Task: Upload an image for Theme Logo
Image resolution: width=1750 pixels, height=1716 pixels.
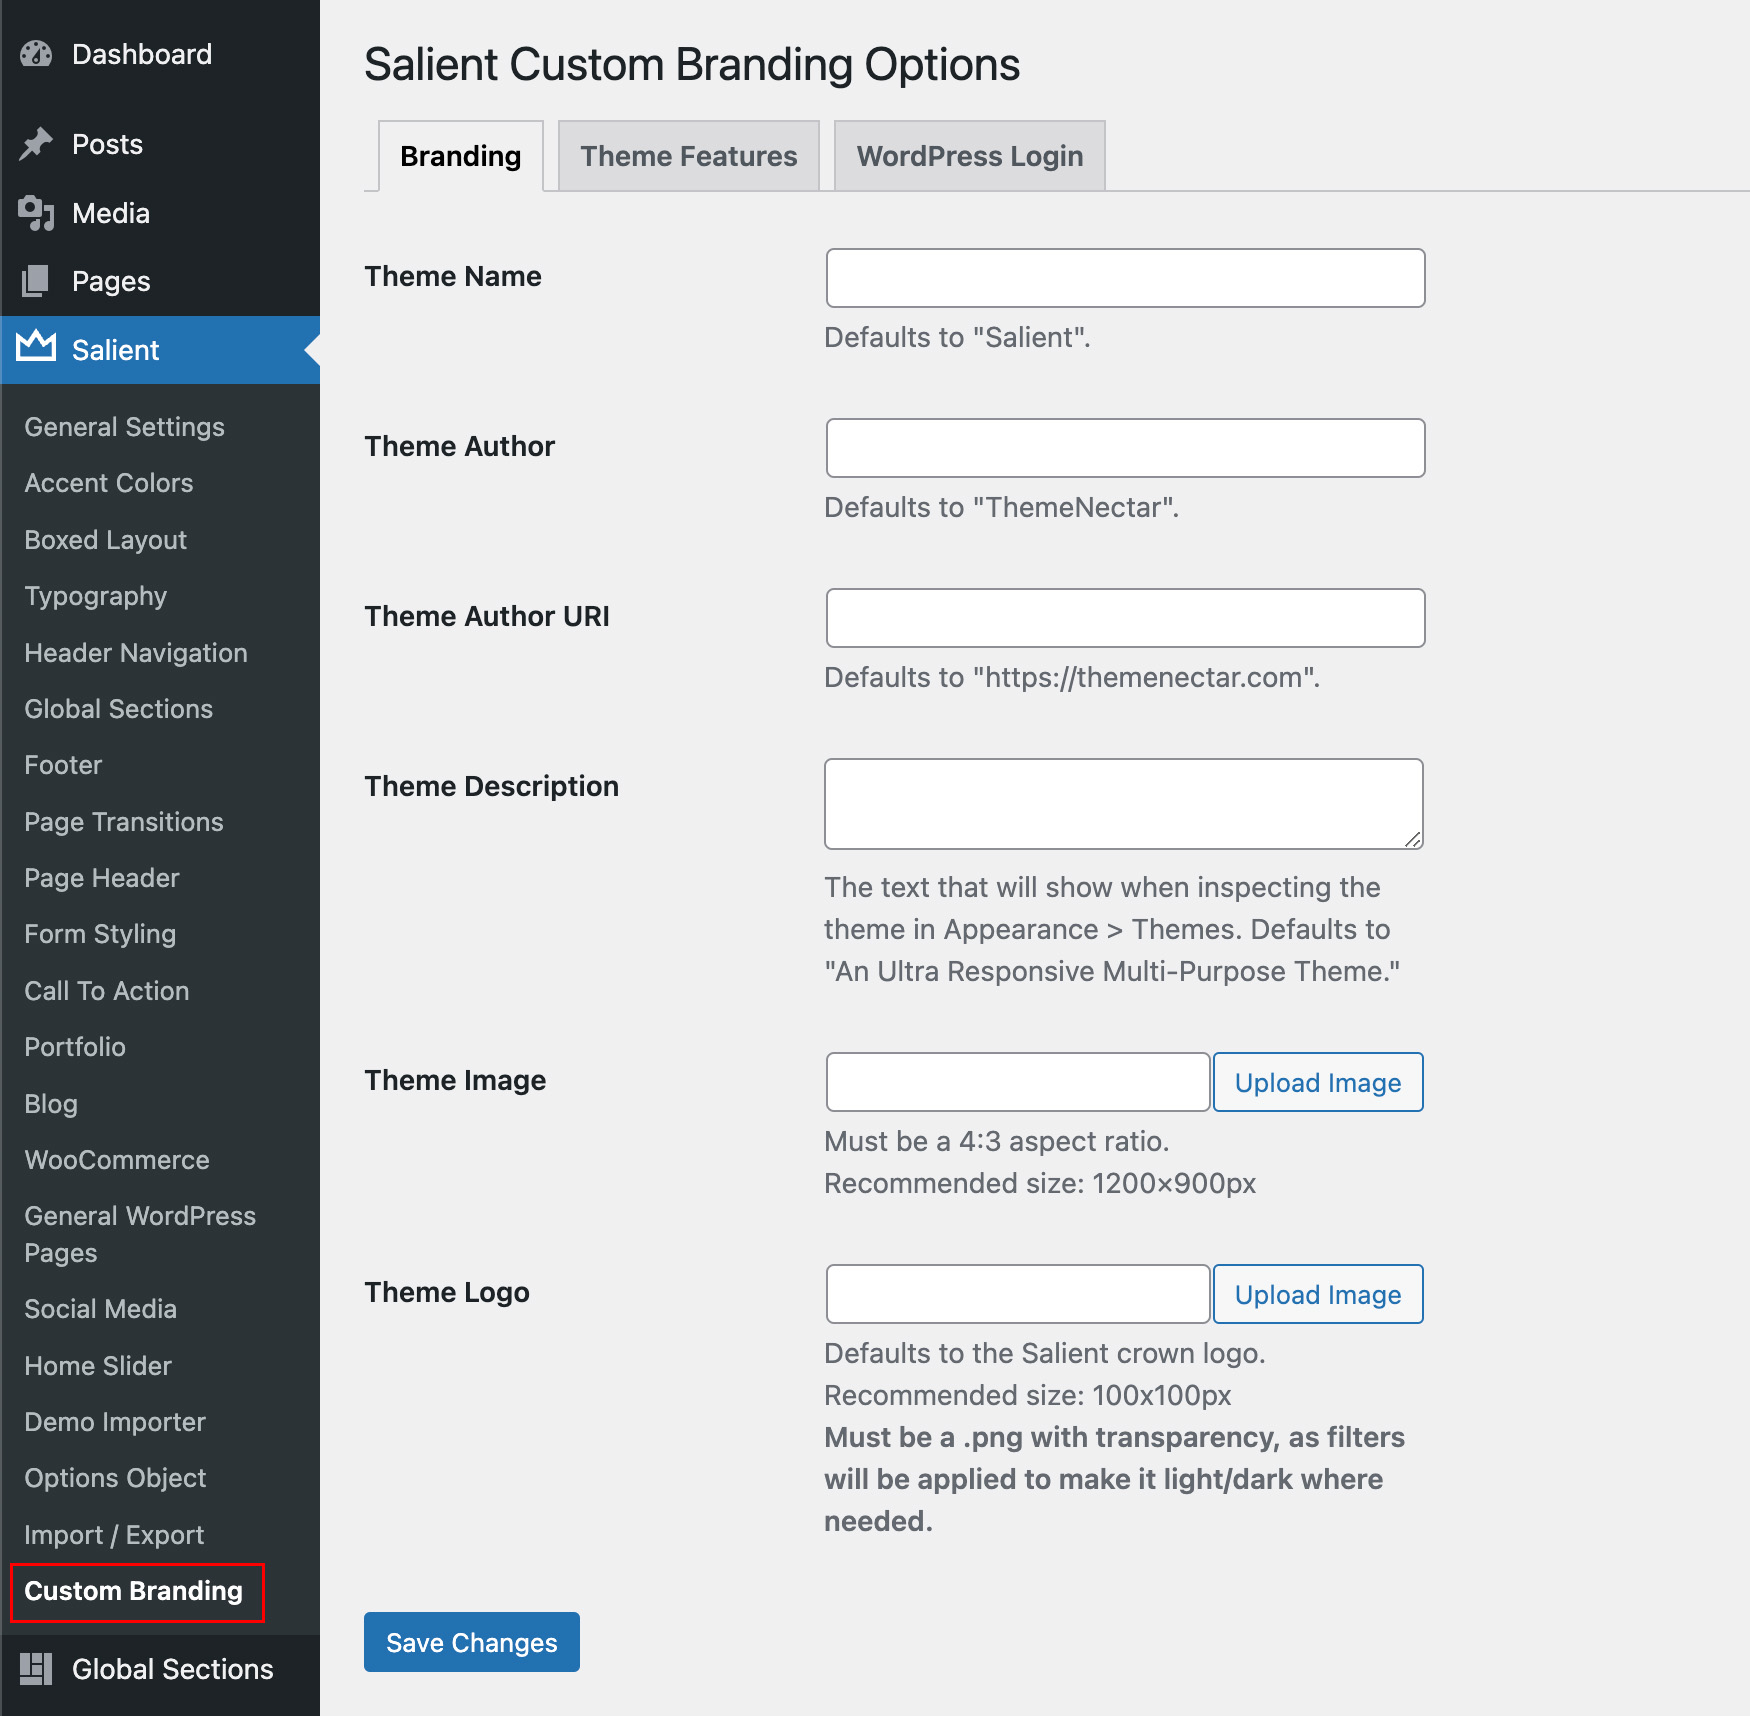Action: pyautogui.click(x=1317, y=1294)
